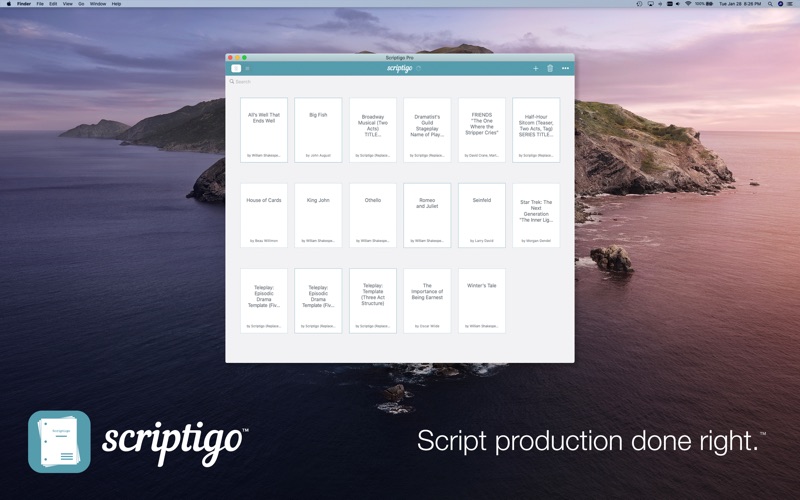Click the sync spinner next to scriptigo logo
Image resolution: width=800 pixels, height=500 pixels.
[x=418, y=68]
